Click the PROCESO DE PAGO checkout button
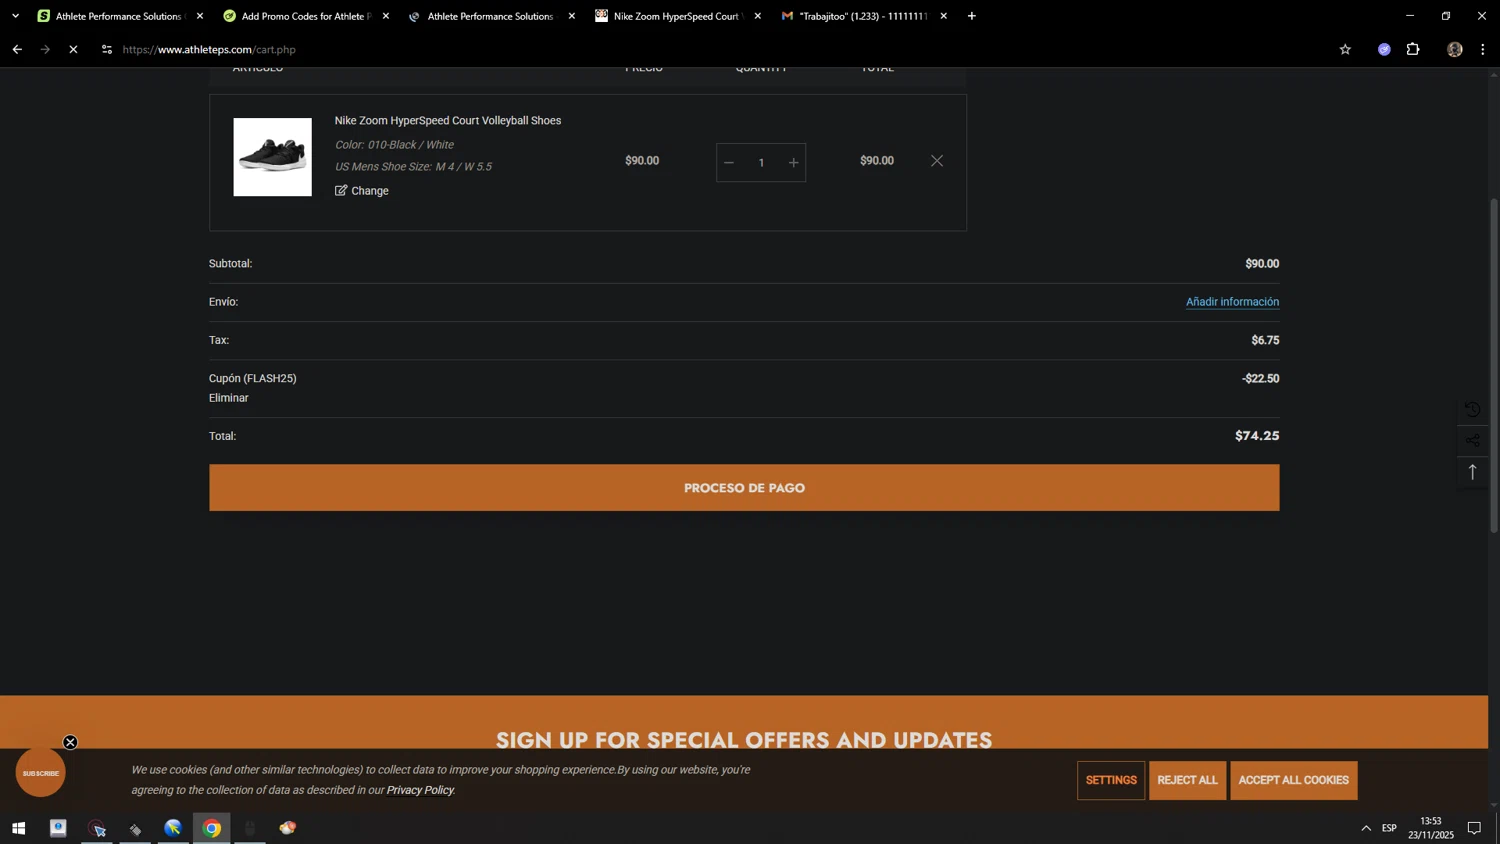 tap(744, 488)
